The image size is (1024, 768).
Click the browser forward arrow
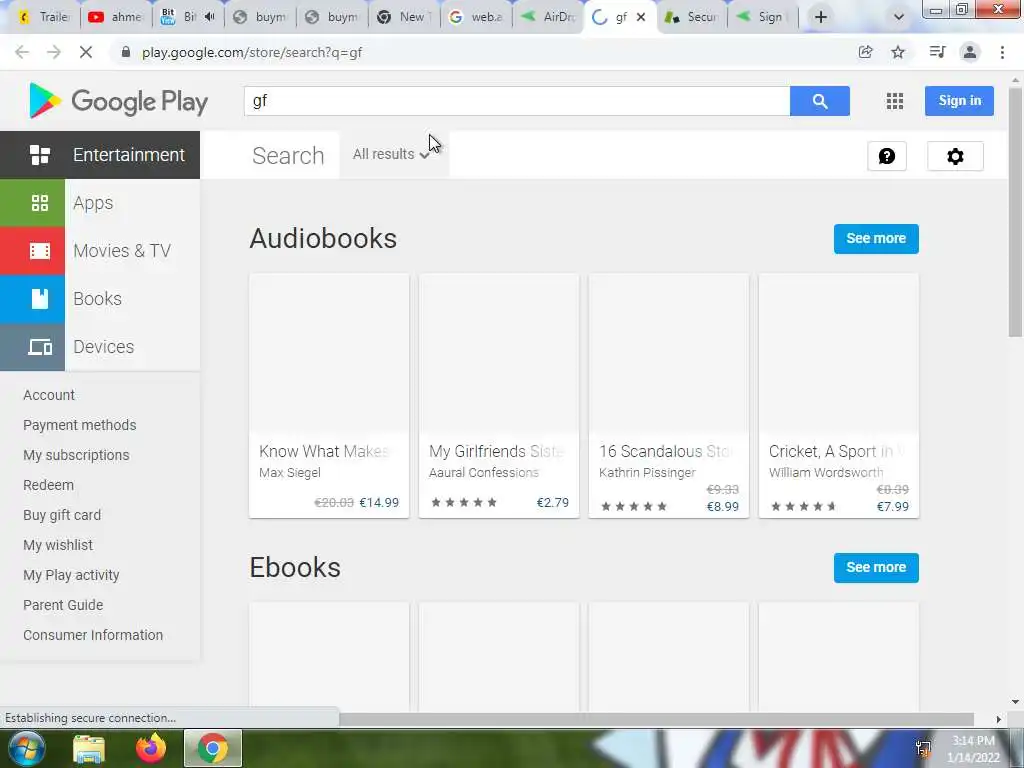pyautogui.click(x=54, y=52)
